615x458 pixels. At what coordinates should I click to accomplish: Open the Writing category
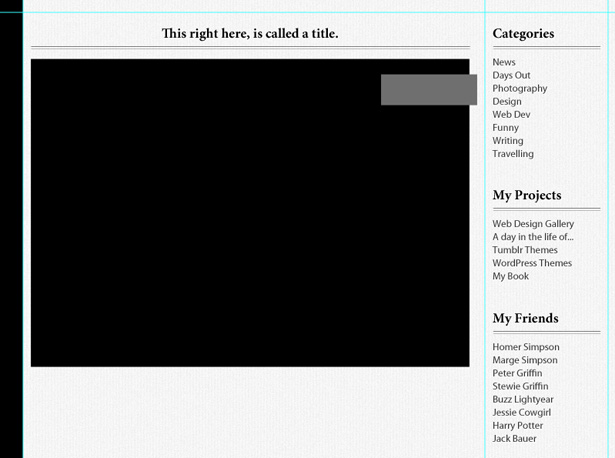(x=508, y=141)
